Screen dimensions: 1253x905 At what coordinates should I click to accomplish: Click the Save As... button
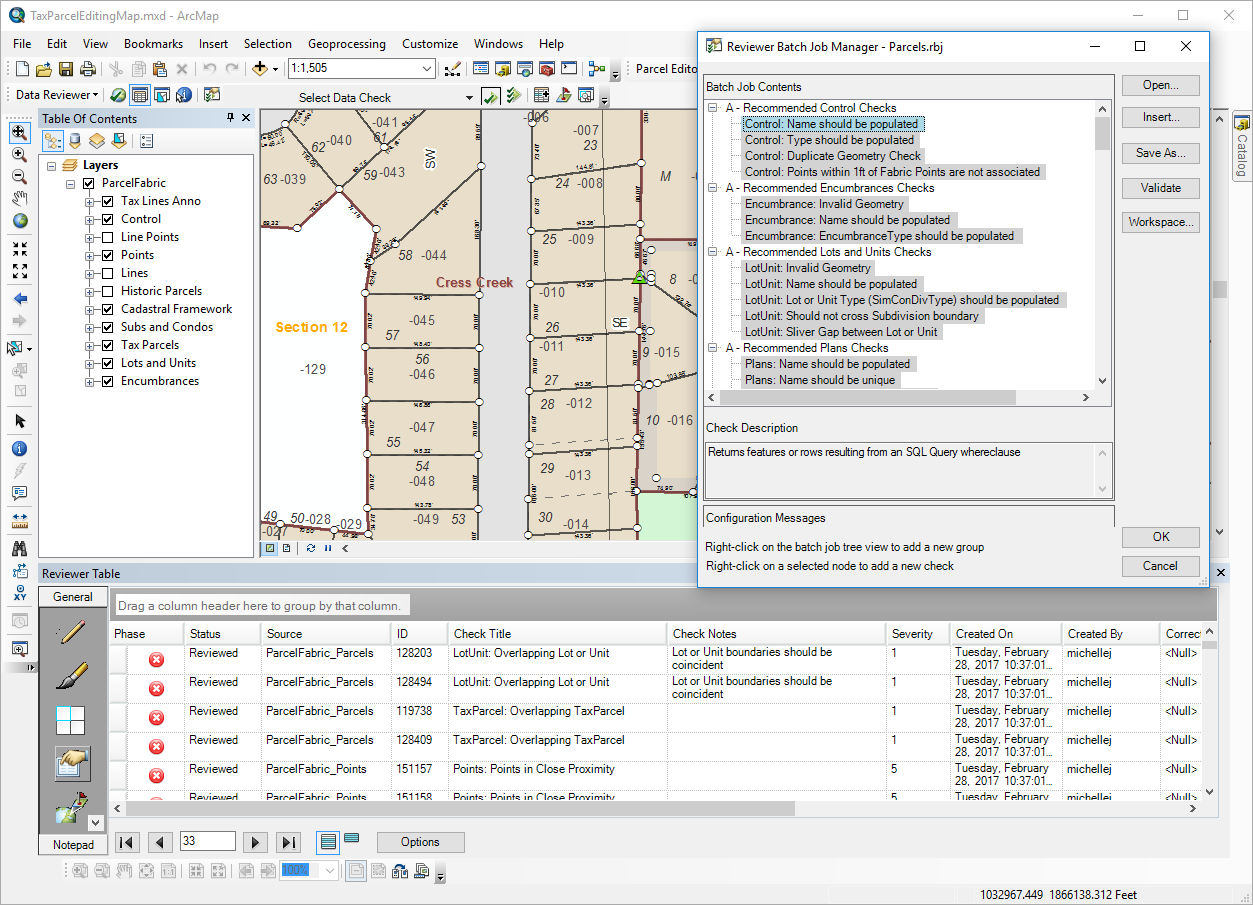1159,153
